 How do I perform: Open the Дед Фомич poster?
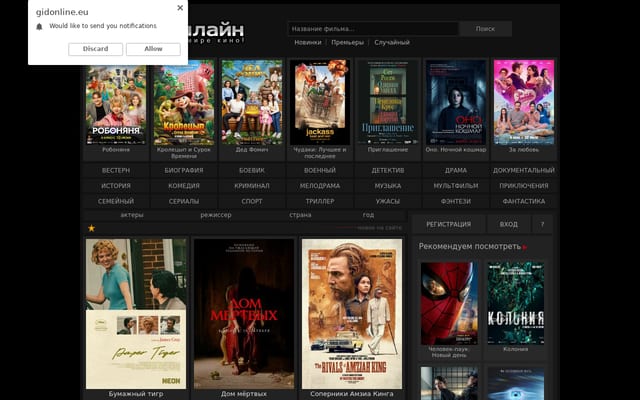tap(252, 102)
